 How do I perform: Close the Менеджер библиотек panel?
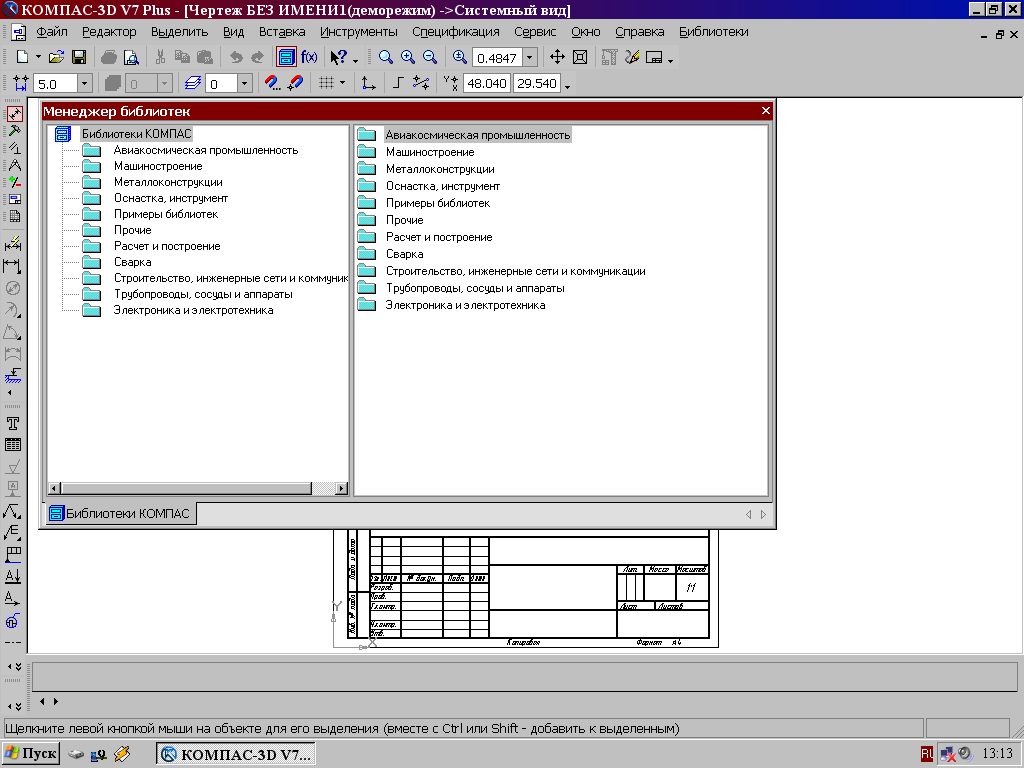pos(766,110)
